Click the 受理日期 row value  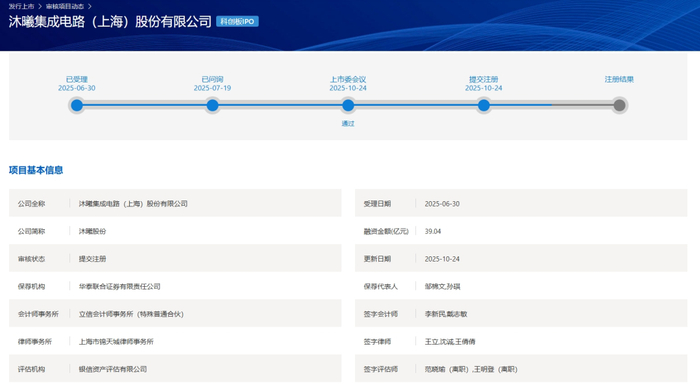point(442,204)
